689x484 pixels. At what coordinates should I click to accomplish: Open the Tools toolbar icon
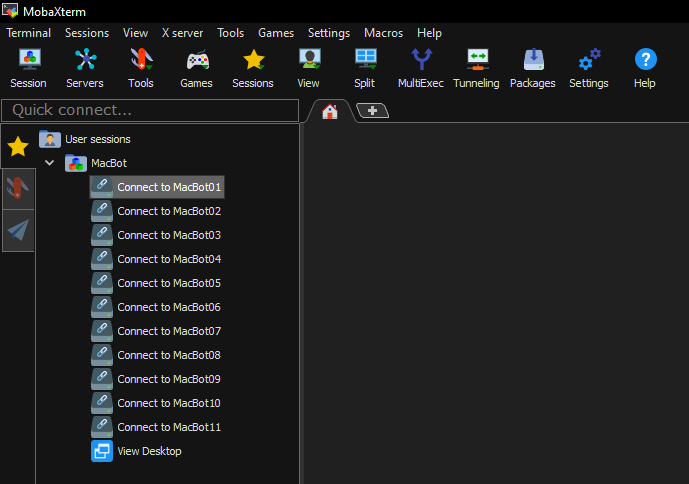click(141, 67)
